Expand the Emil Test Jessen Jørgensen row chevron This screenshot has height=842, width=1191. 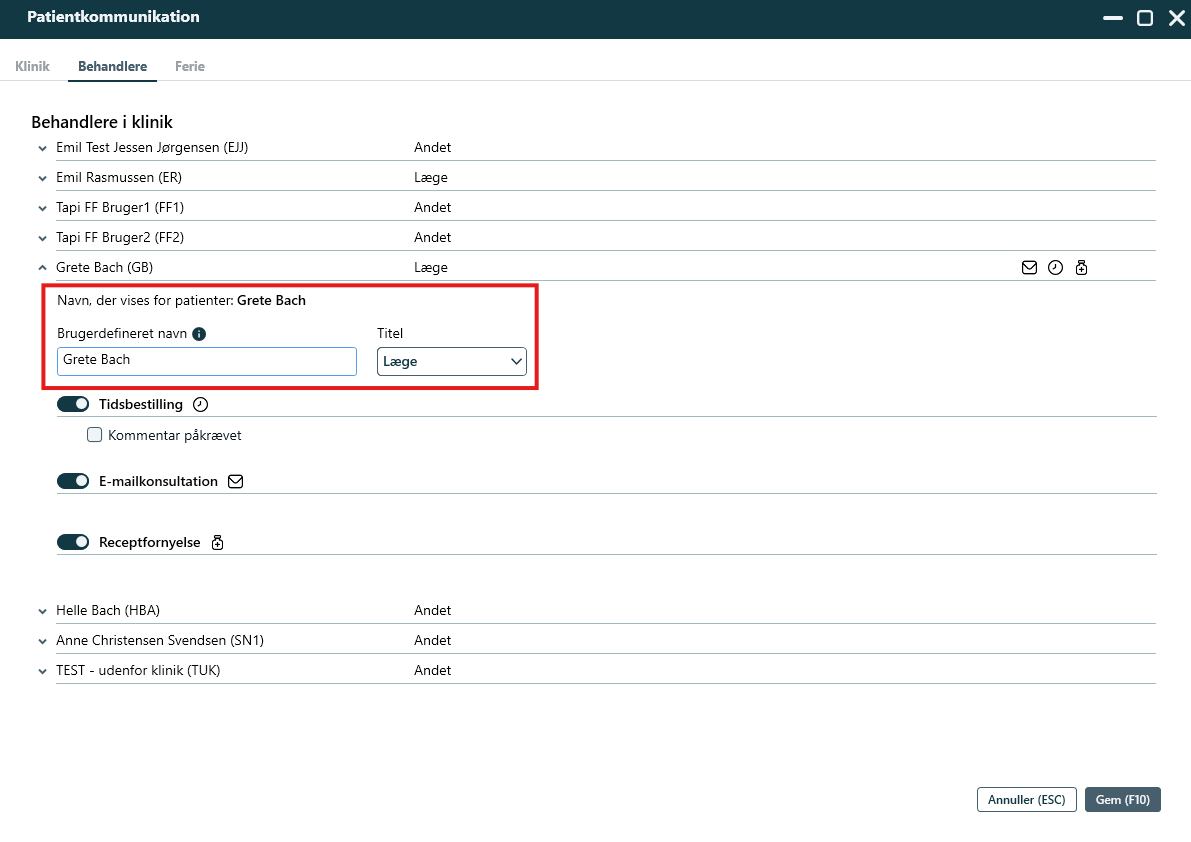tap(43, 149)
